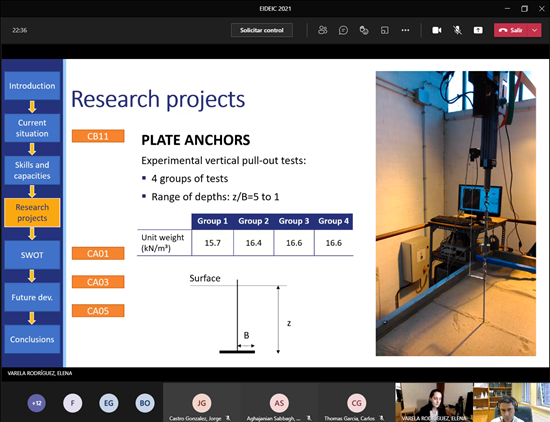
Task: Click the Group 3 table header
Action: click(x=294, y=221)
